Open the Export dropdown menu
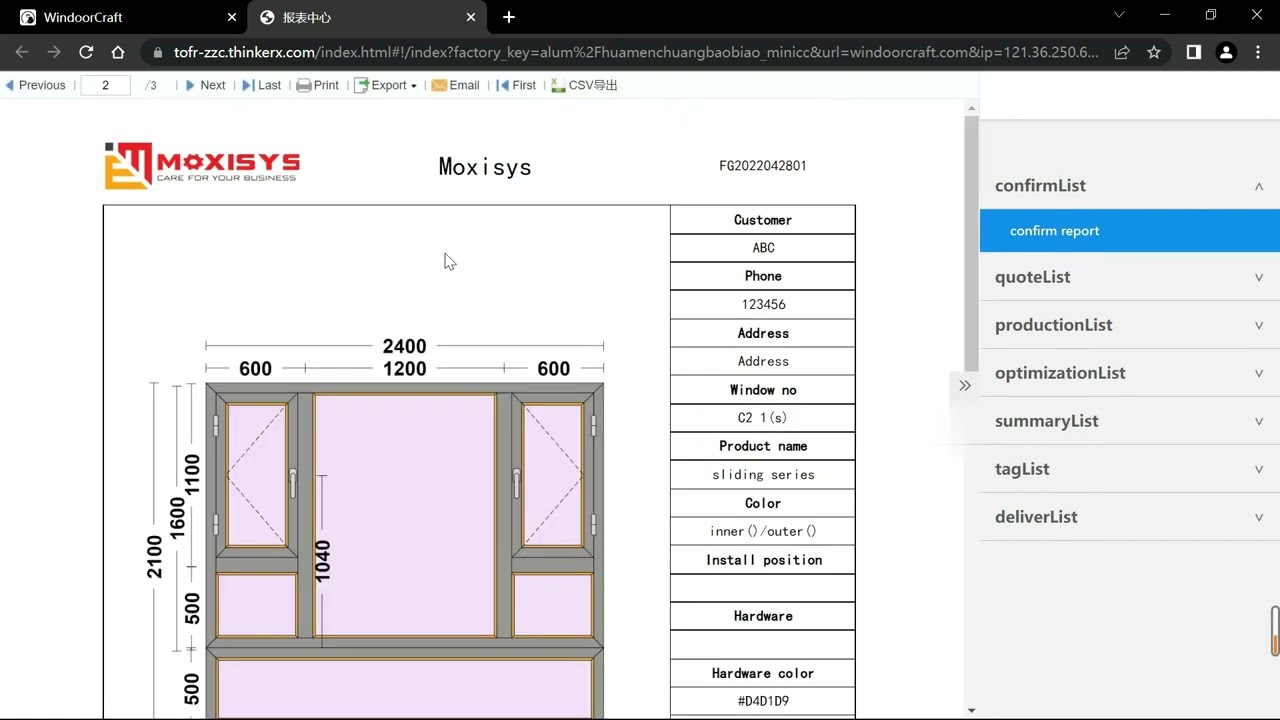Image resolution: width=1280 pixels, height=720 pixels. coord(386,85)
